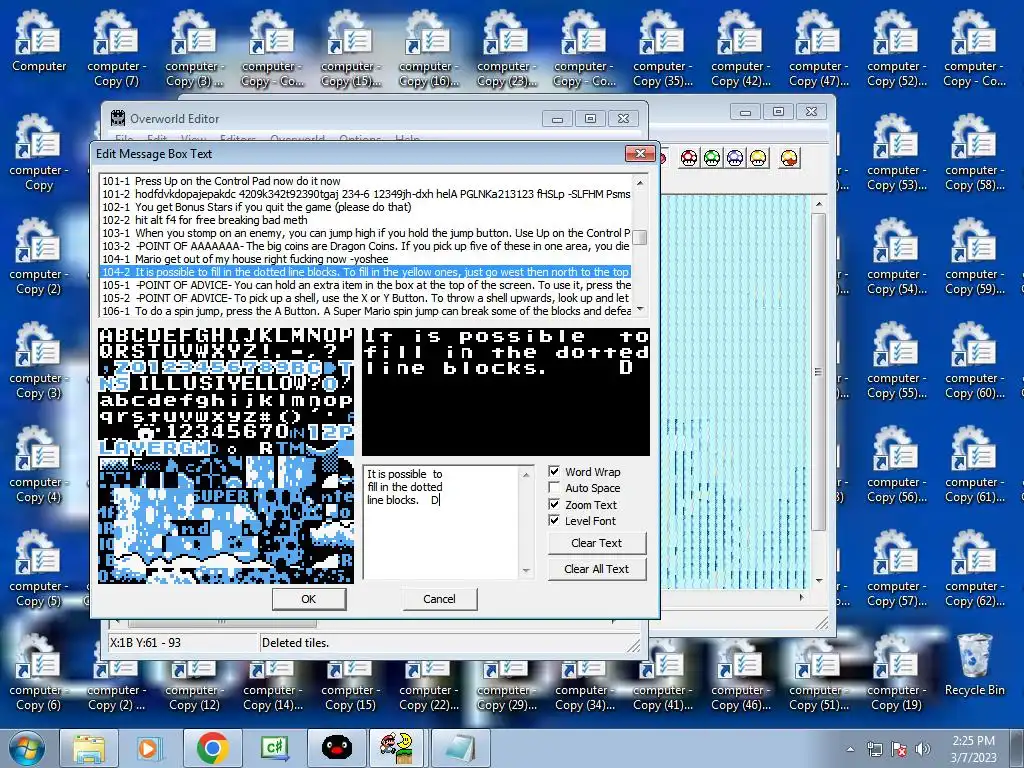Select the 'computer - Copy (62)' desktop shortcut
The image size is (1024, 768).
pyautogui.click(x=974, y=569)
